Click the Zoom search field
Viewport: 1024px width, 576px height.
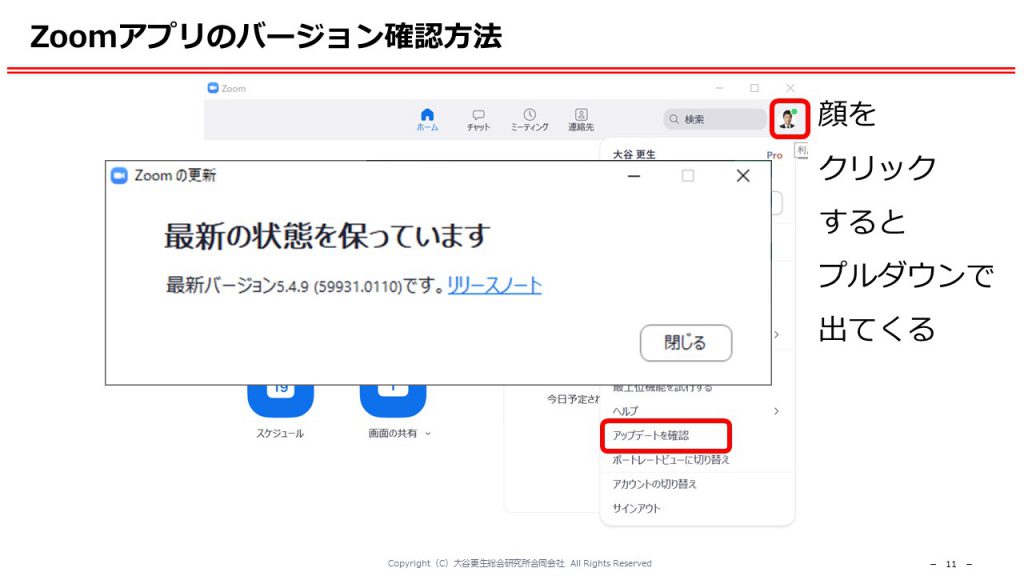click(714, 120)
